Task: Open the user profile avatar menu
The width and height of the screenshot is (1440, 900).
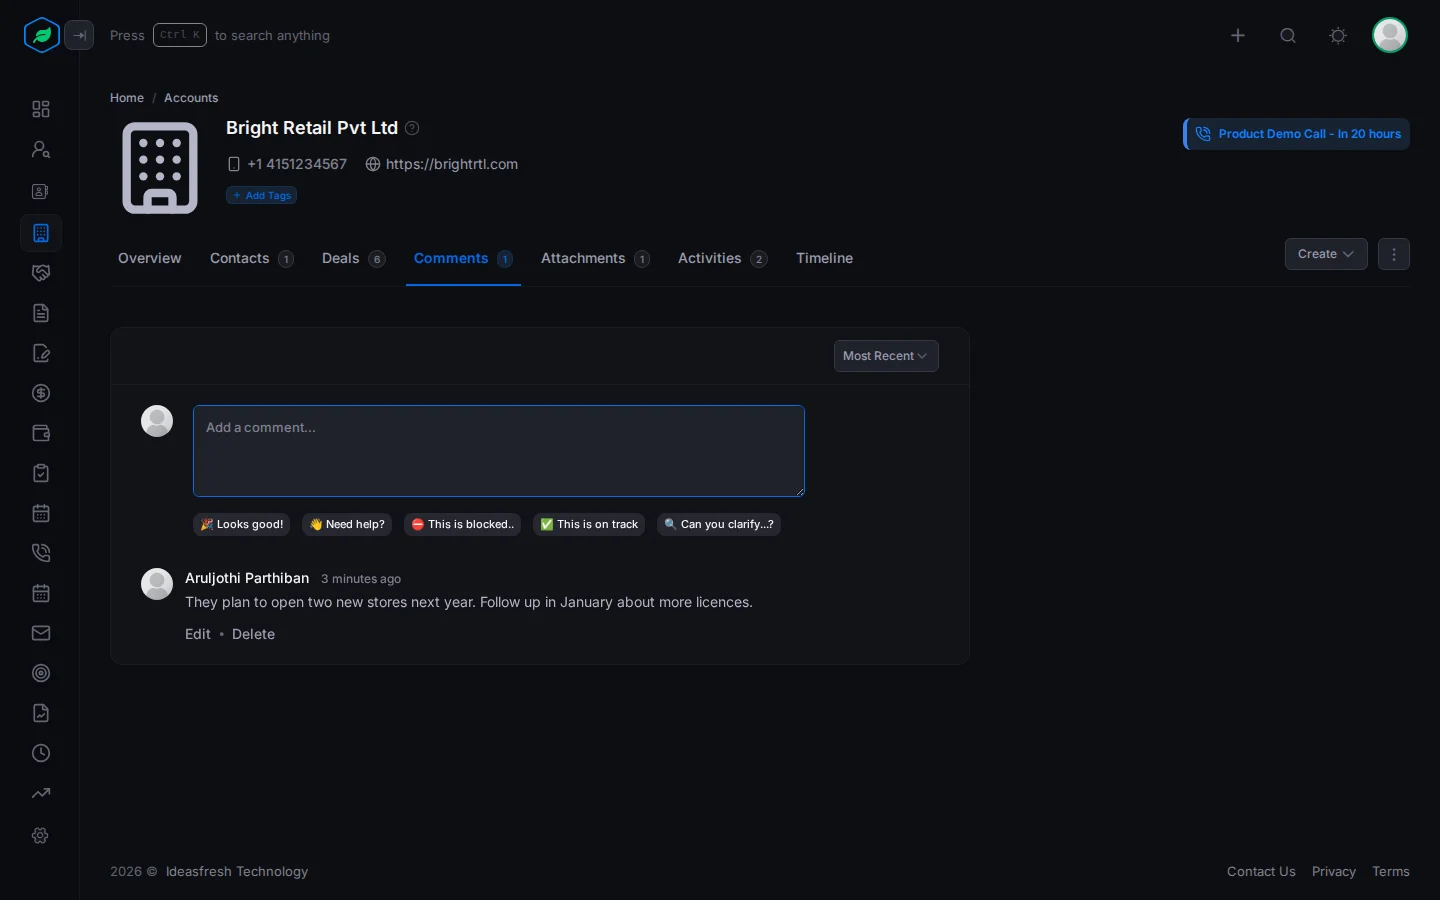Action: (1390, 35)
